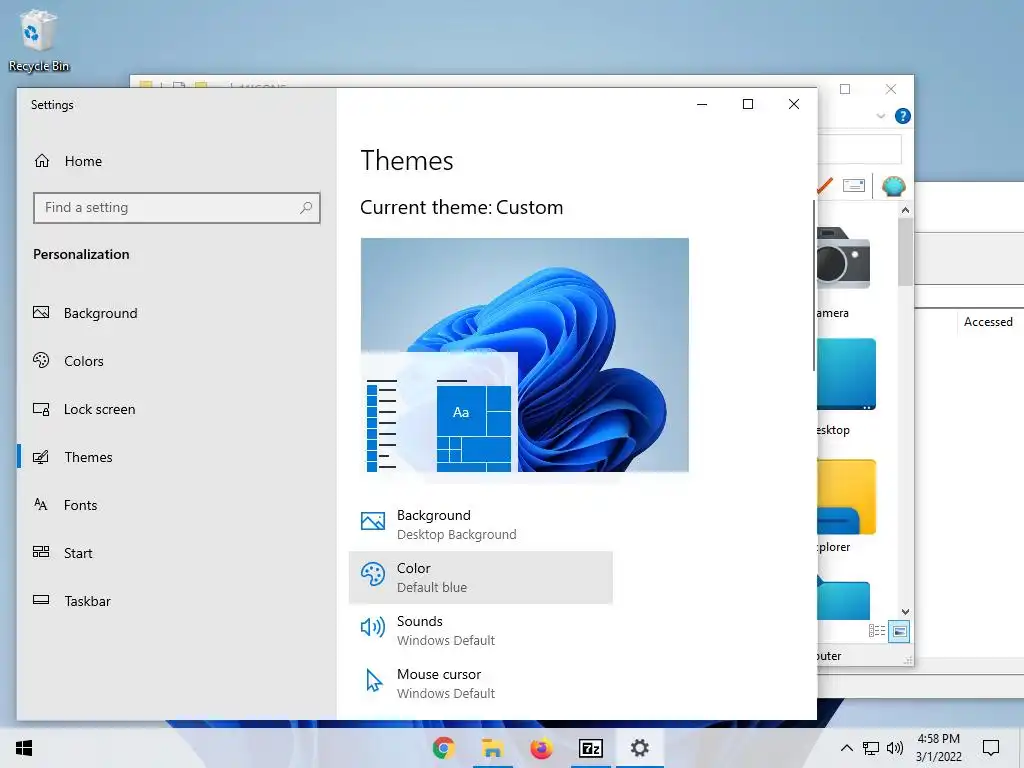Open the Camera item in Explorer window
Screen dimensions: 1024x768
(x=842, y=272)
